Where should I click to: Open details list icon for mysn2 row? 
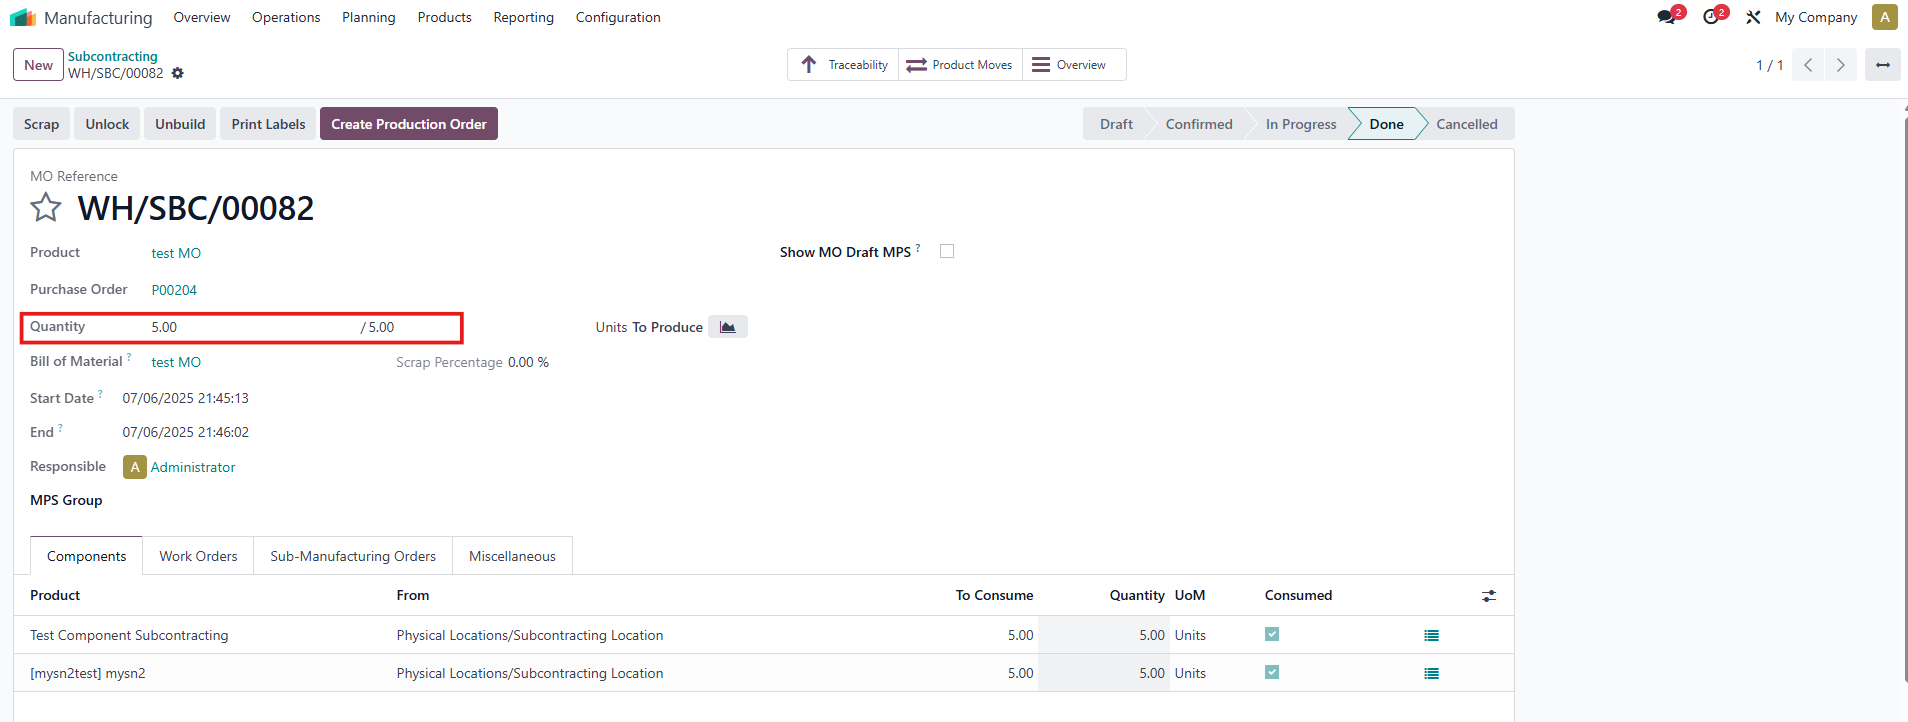click(1431, 674)
